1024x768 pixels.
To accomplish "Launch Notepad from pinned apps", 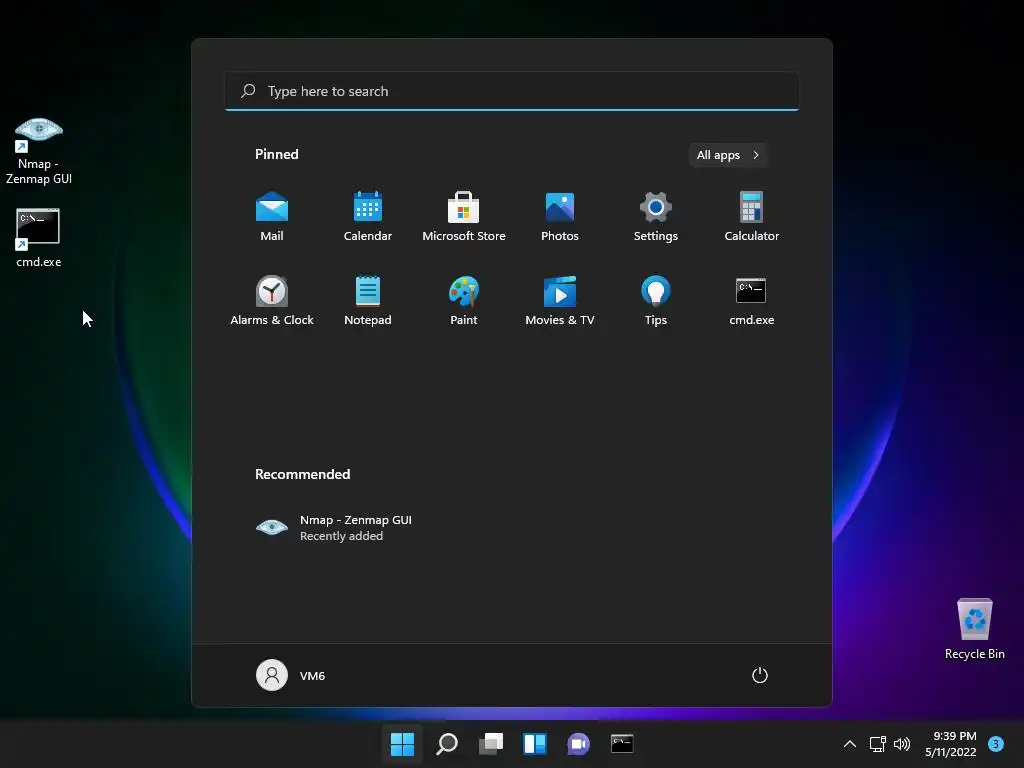I will point(368,300).
